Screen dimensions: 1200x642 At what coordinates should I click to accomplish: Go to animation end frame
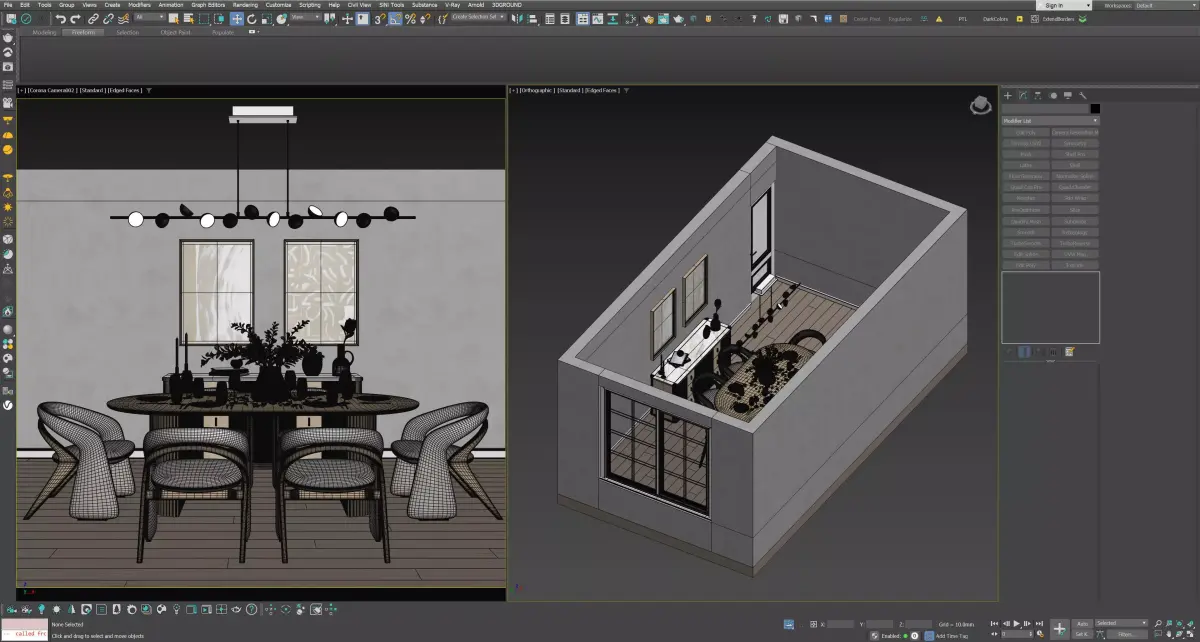(x=1039, y=623)
